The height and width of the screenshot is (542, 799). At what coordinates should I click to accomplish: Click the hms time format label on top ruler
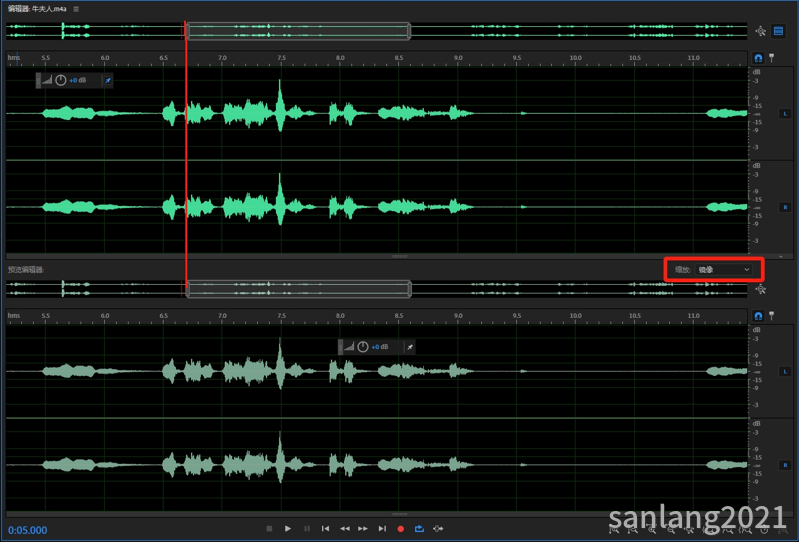coord(14,58)
